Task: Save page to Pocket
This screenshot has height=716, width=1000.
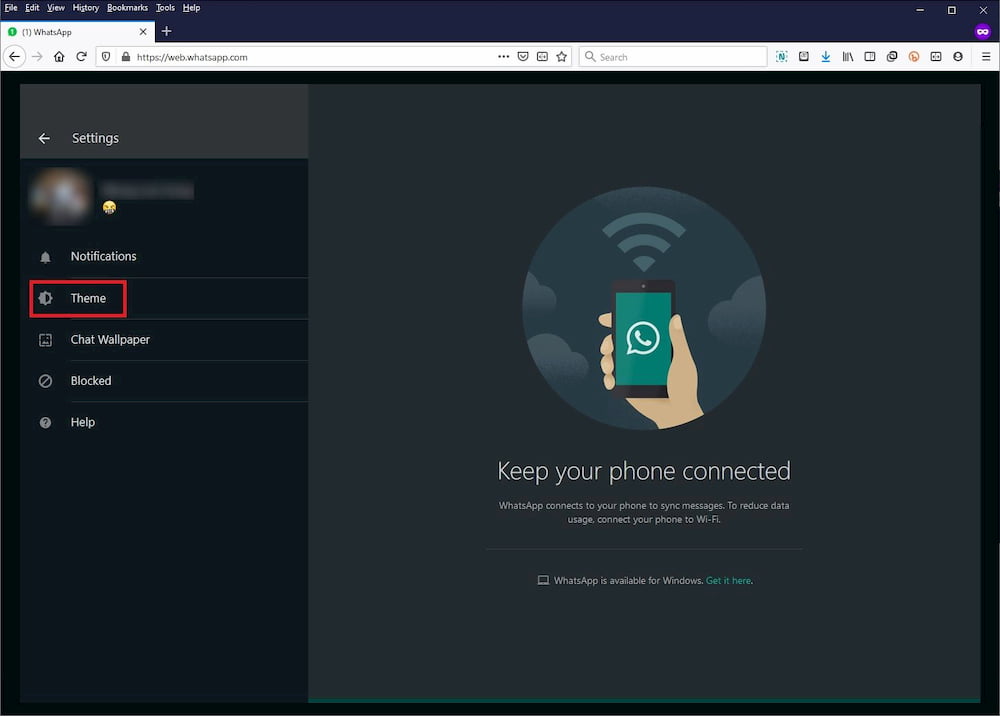Action: click(x=523, y=57)
